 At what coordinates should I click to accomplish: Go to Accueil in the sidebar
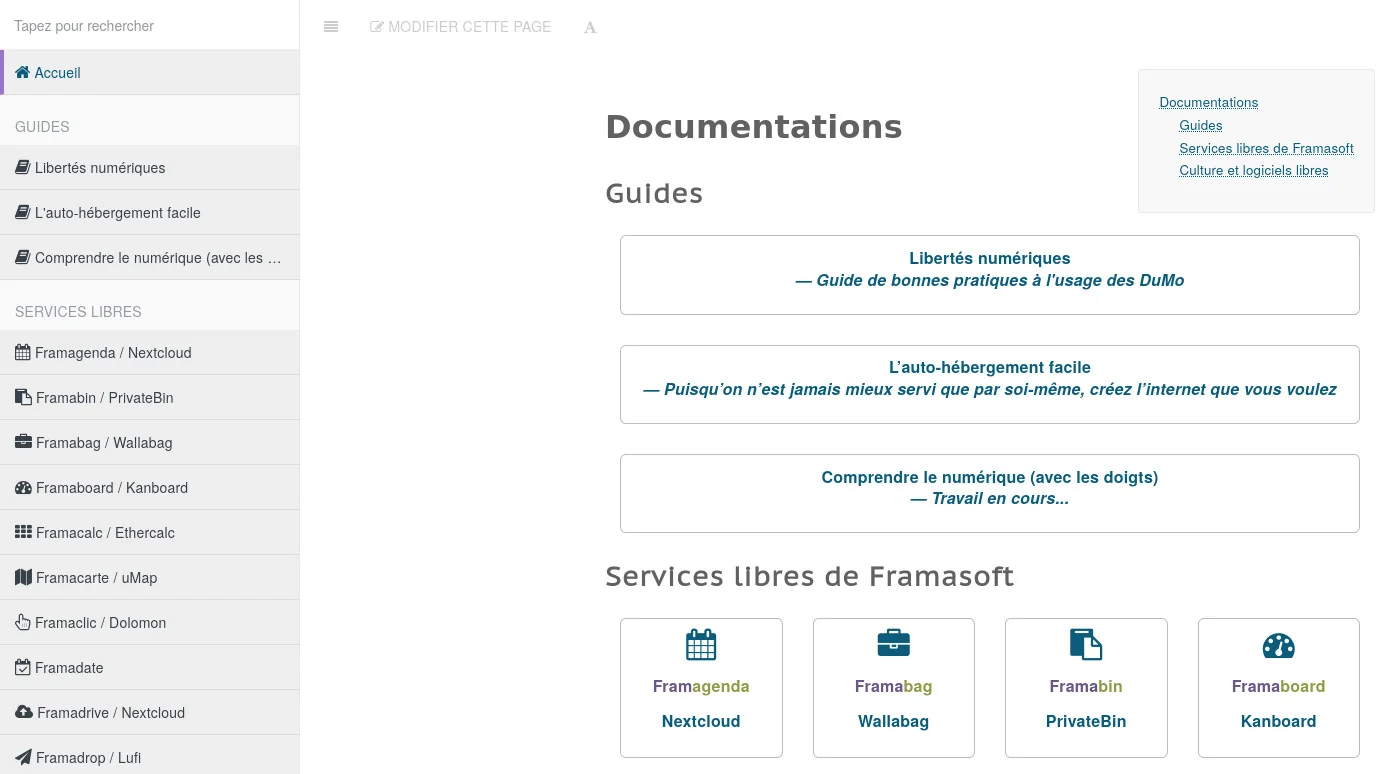coord(150,73)
